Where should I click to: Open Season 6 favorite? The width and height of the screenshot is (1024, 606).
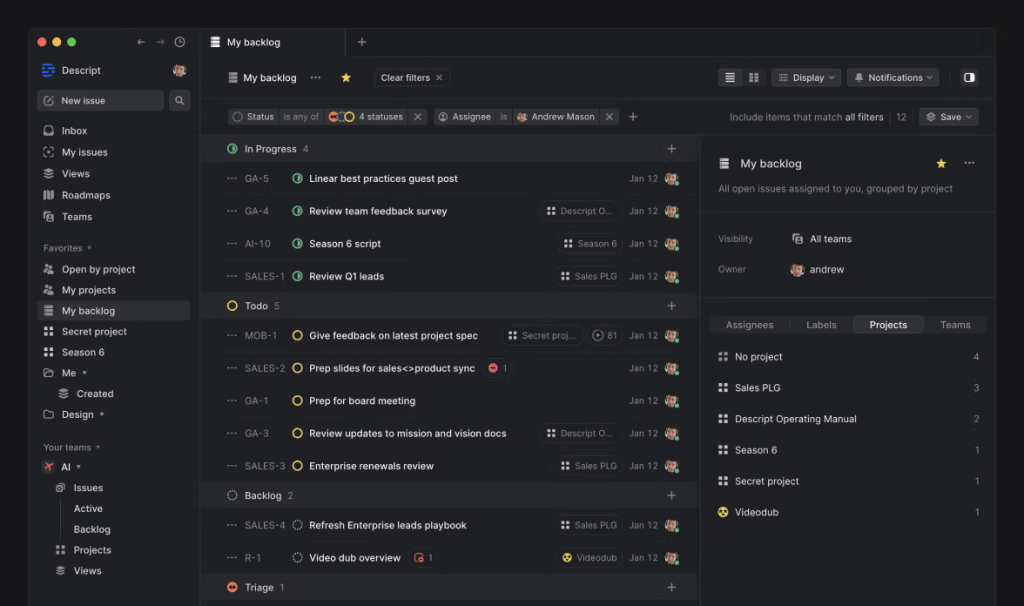114,353
